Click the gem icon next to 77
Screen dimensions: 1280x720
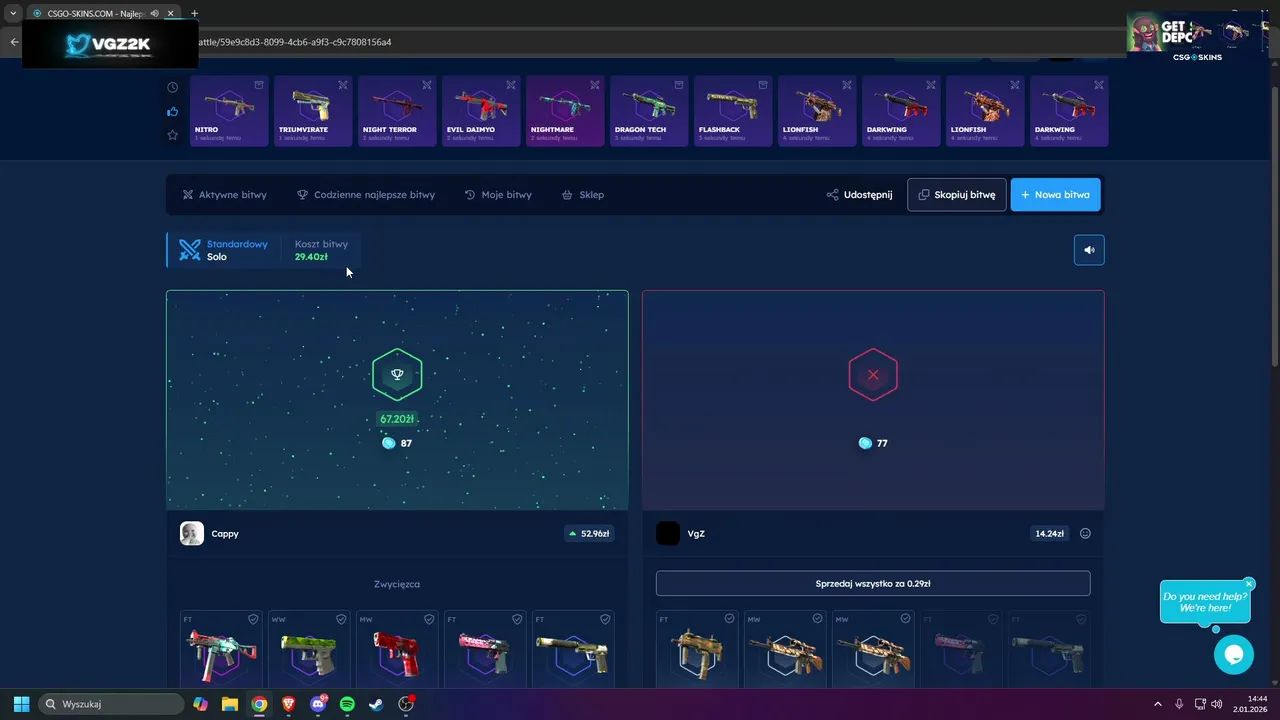865,443
